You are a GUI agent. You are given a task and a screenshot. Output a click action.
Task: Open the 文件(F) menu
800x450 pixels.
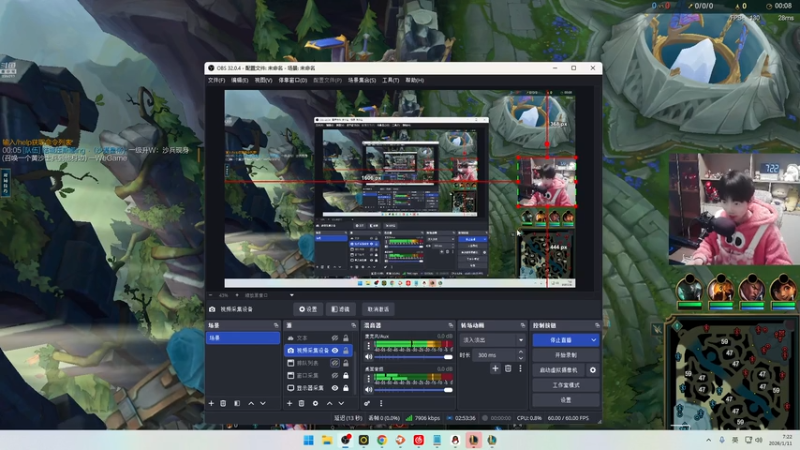(216, 80)
